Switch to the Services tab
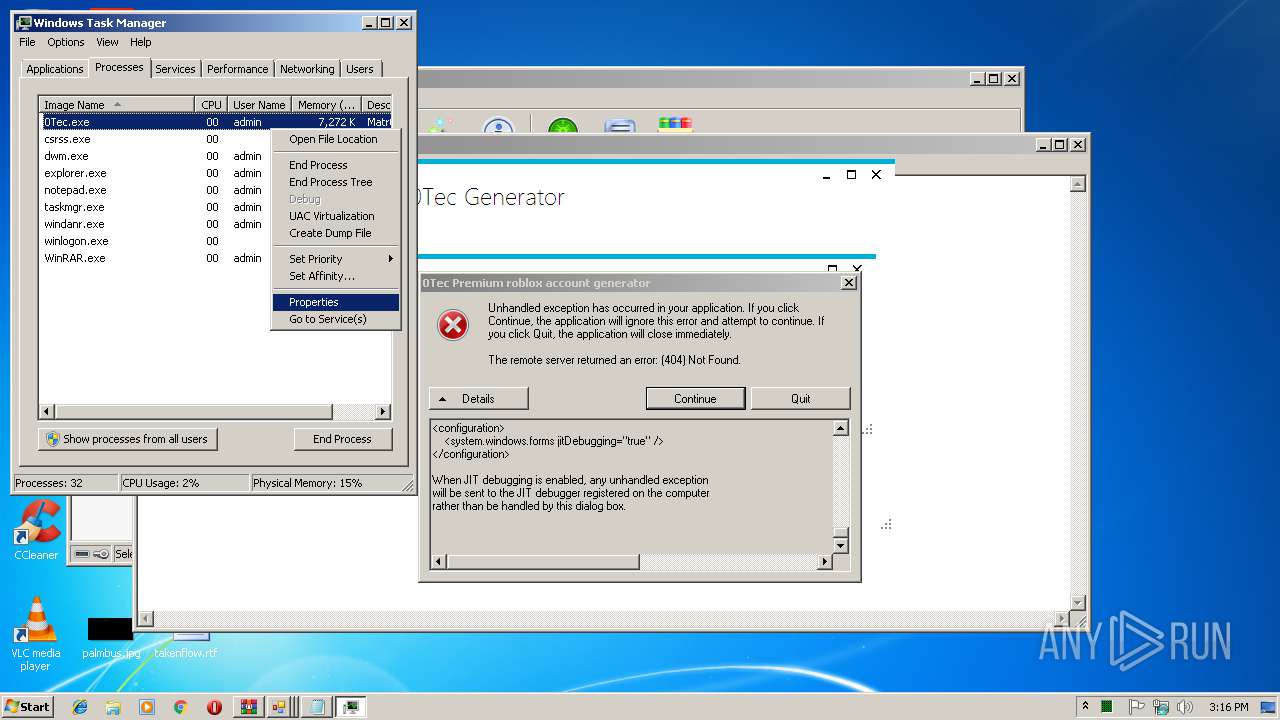1280x720 pixels. (175, 69)
